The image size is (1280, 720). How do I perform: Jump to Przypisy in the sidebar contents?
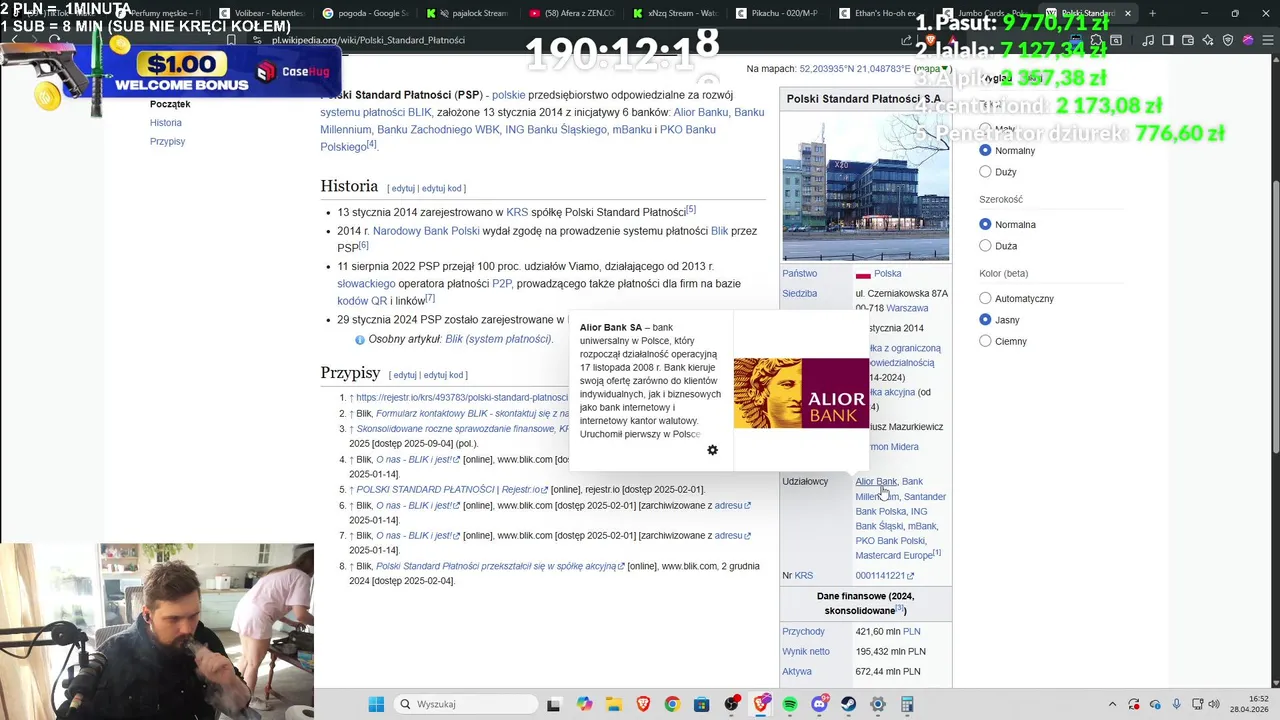(x=167, y=141)
